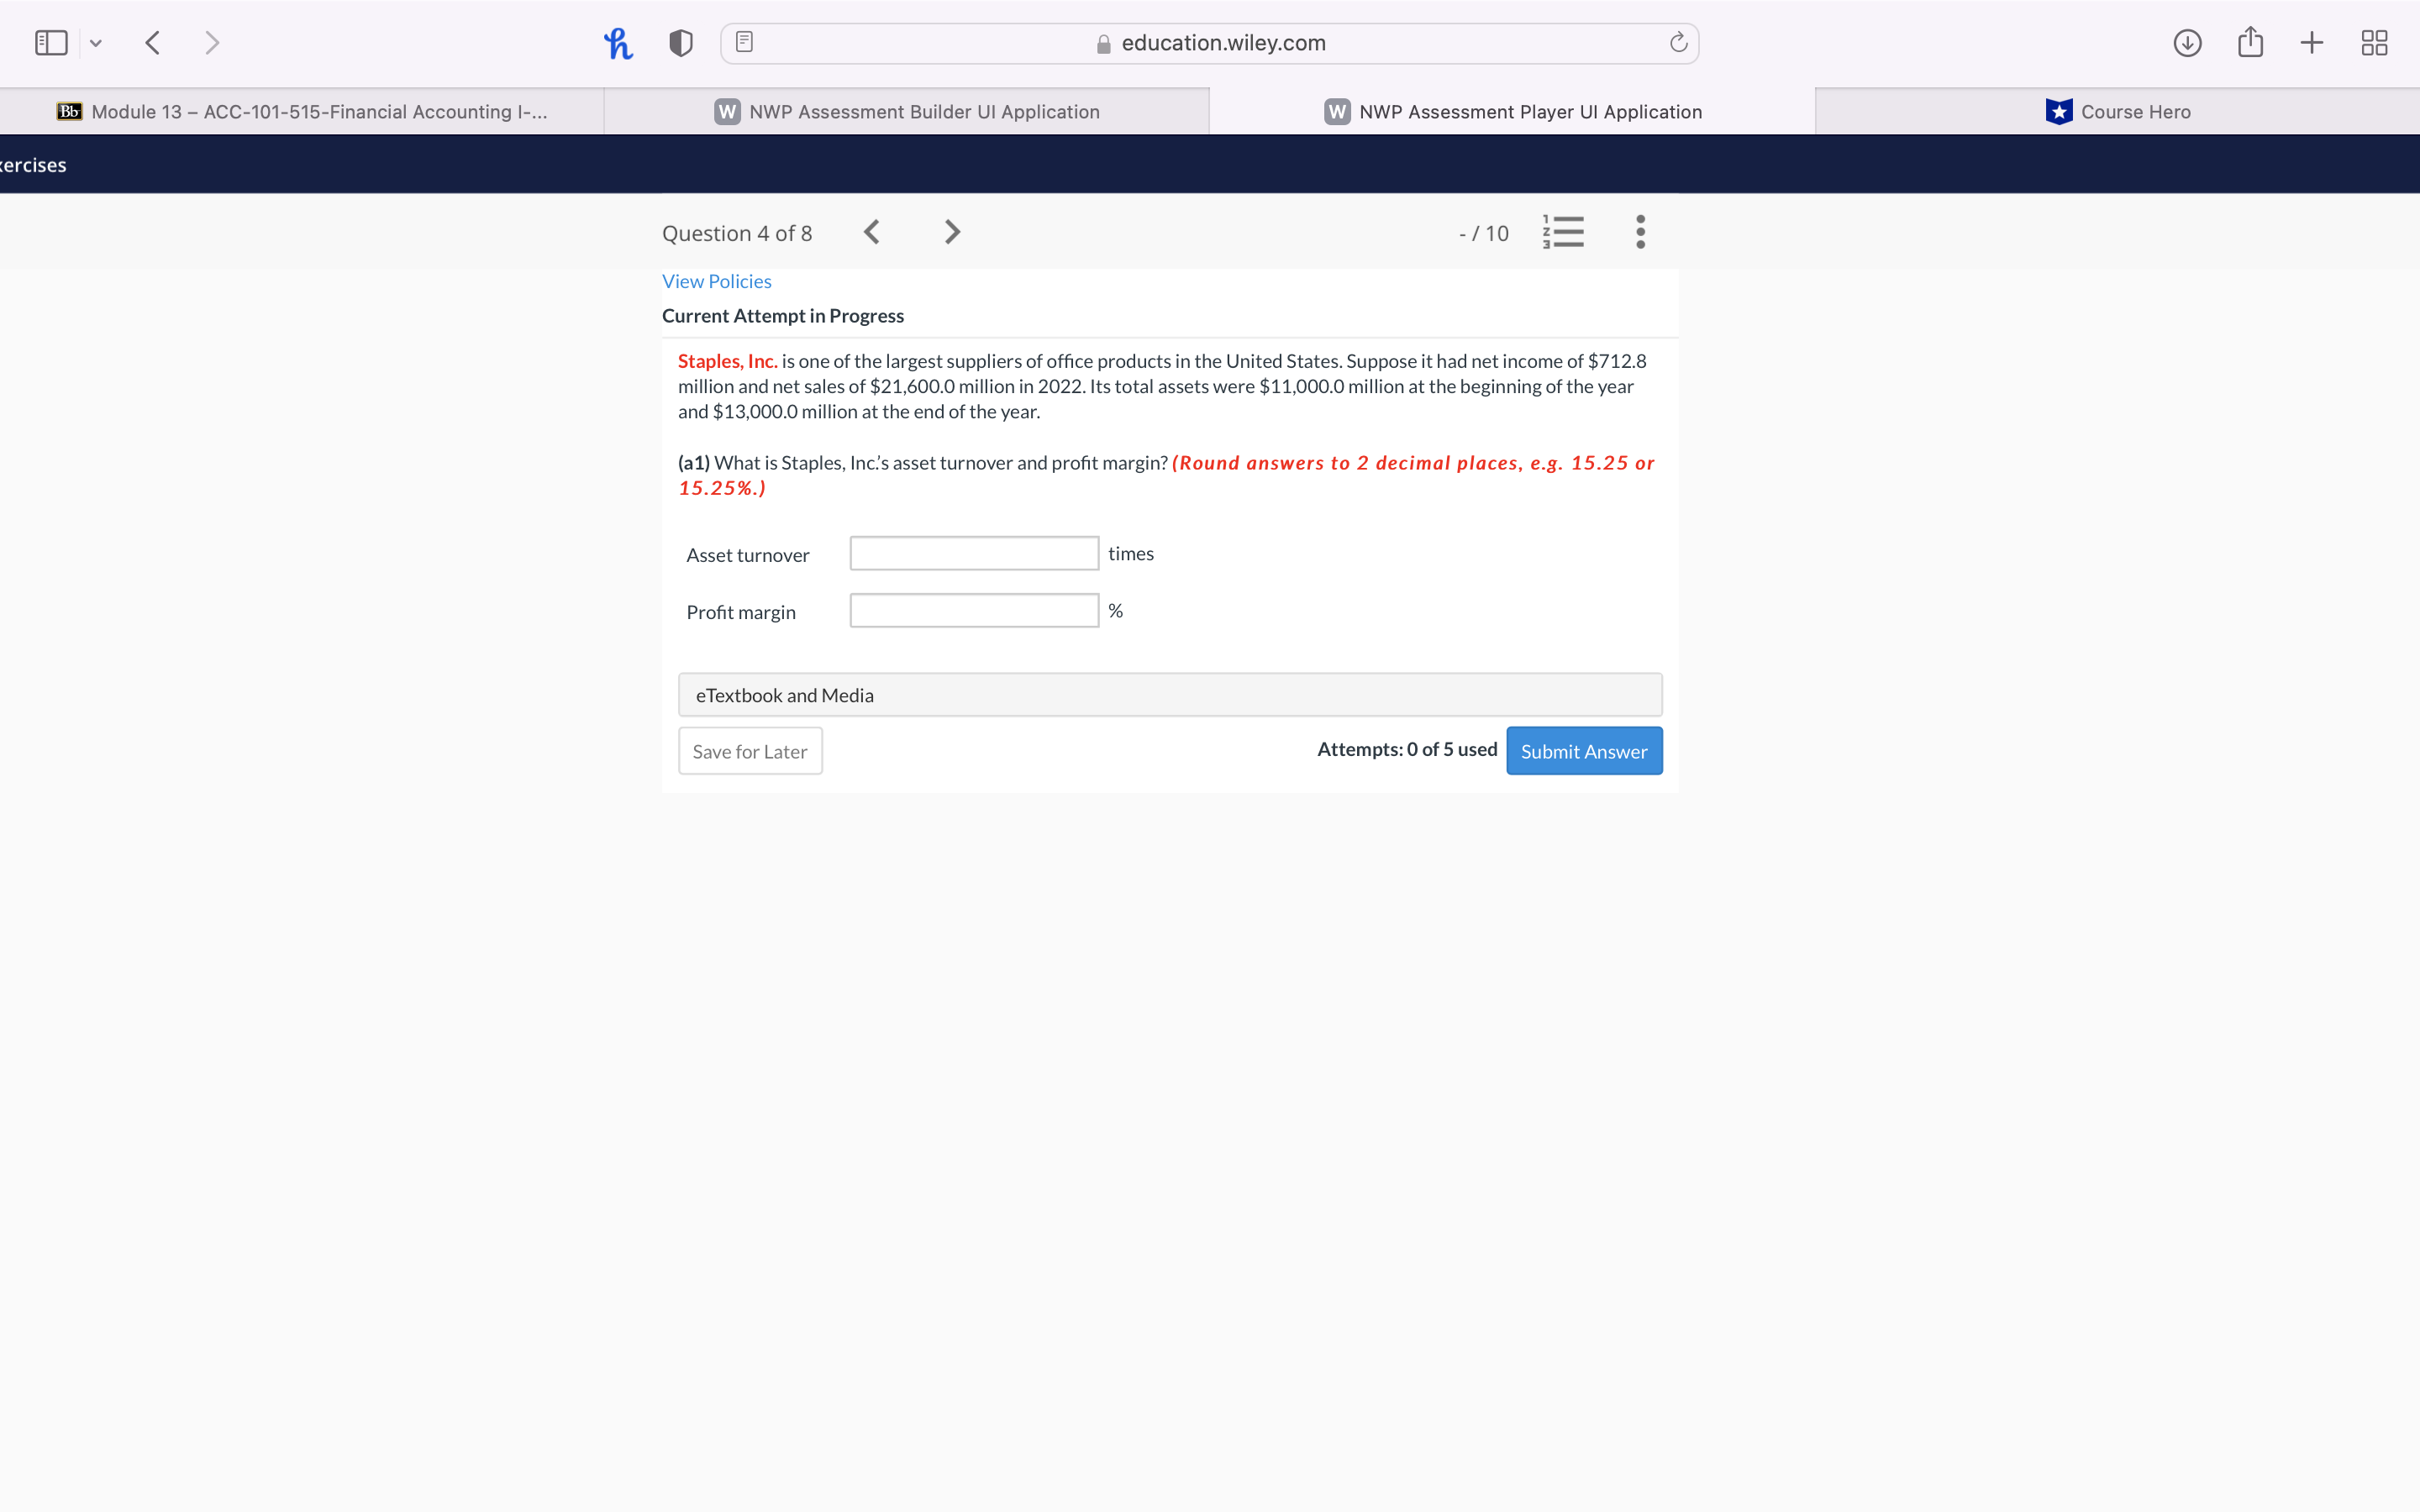Go to next question arrow

952,232
